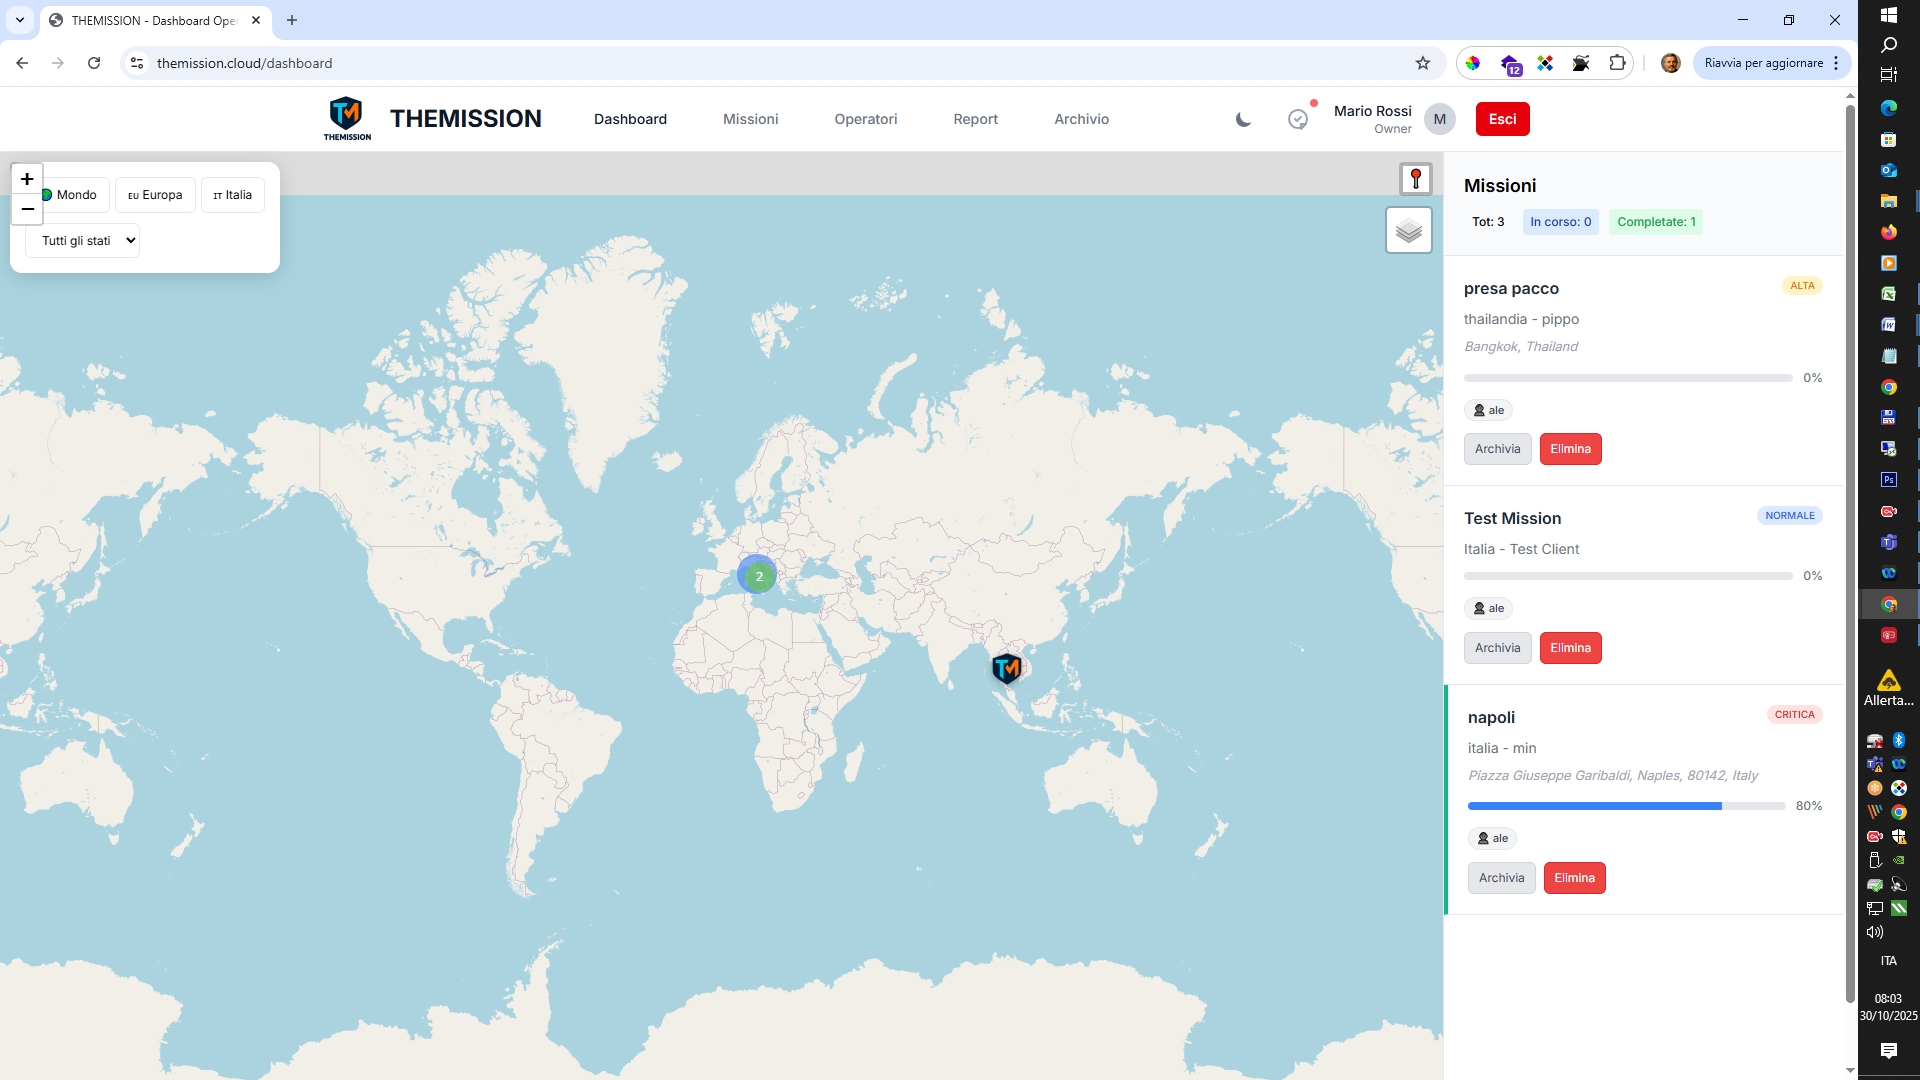Toggle dark mode with the moon icon
Image resolution: width=1920 pixels, height=1080 pixels.
coord(1242,119)
